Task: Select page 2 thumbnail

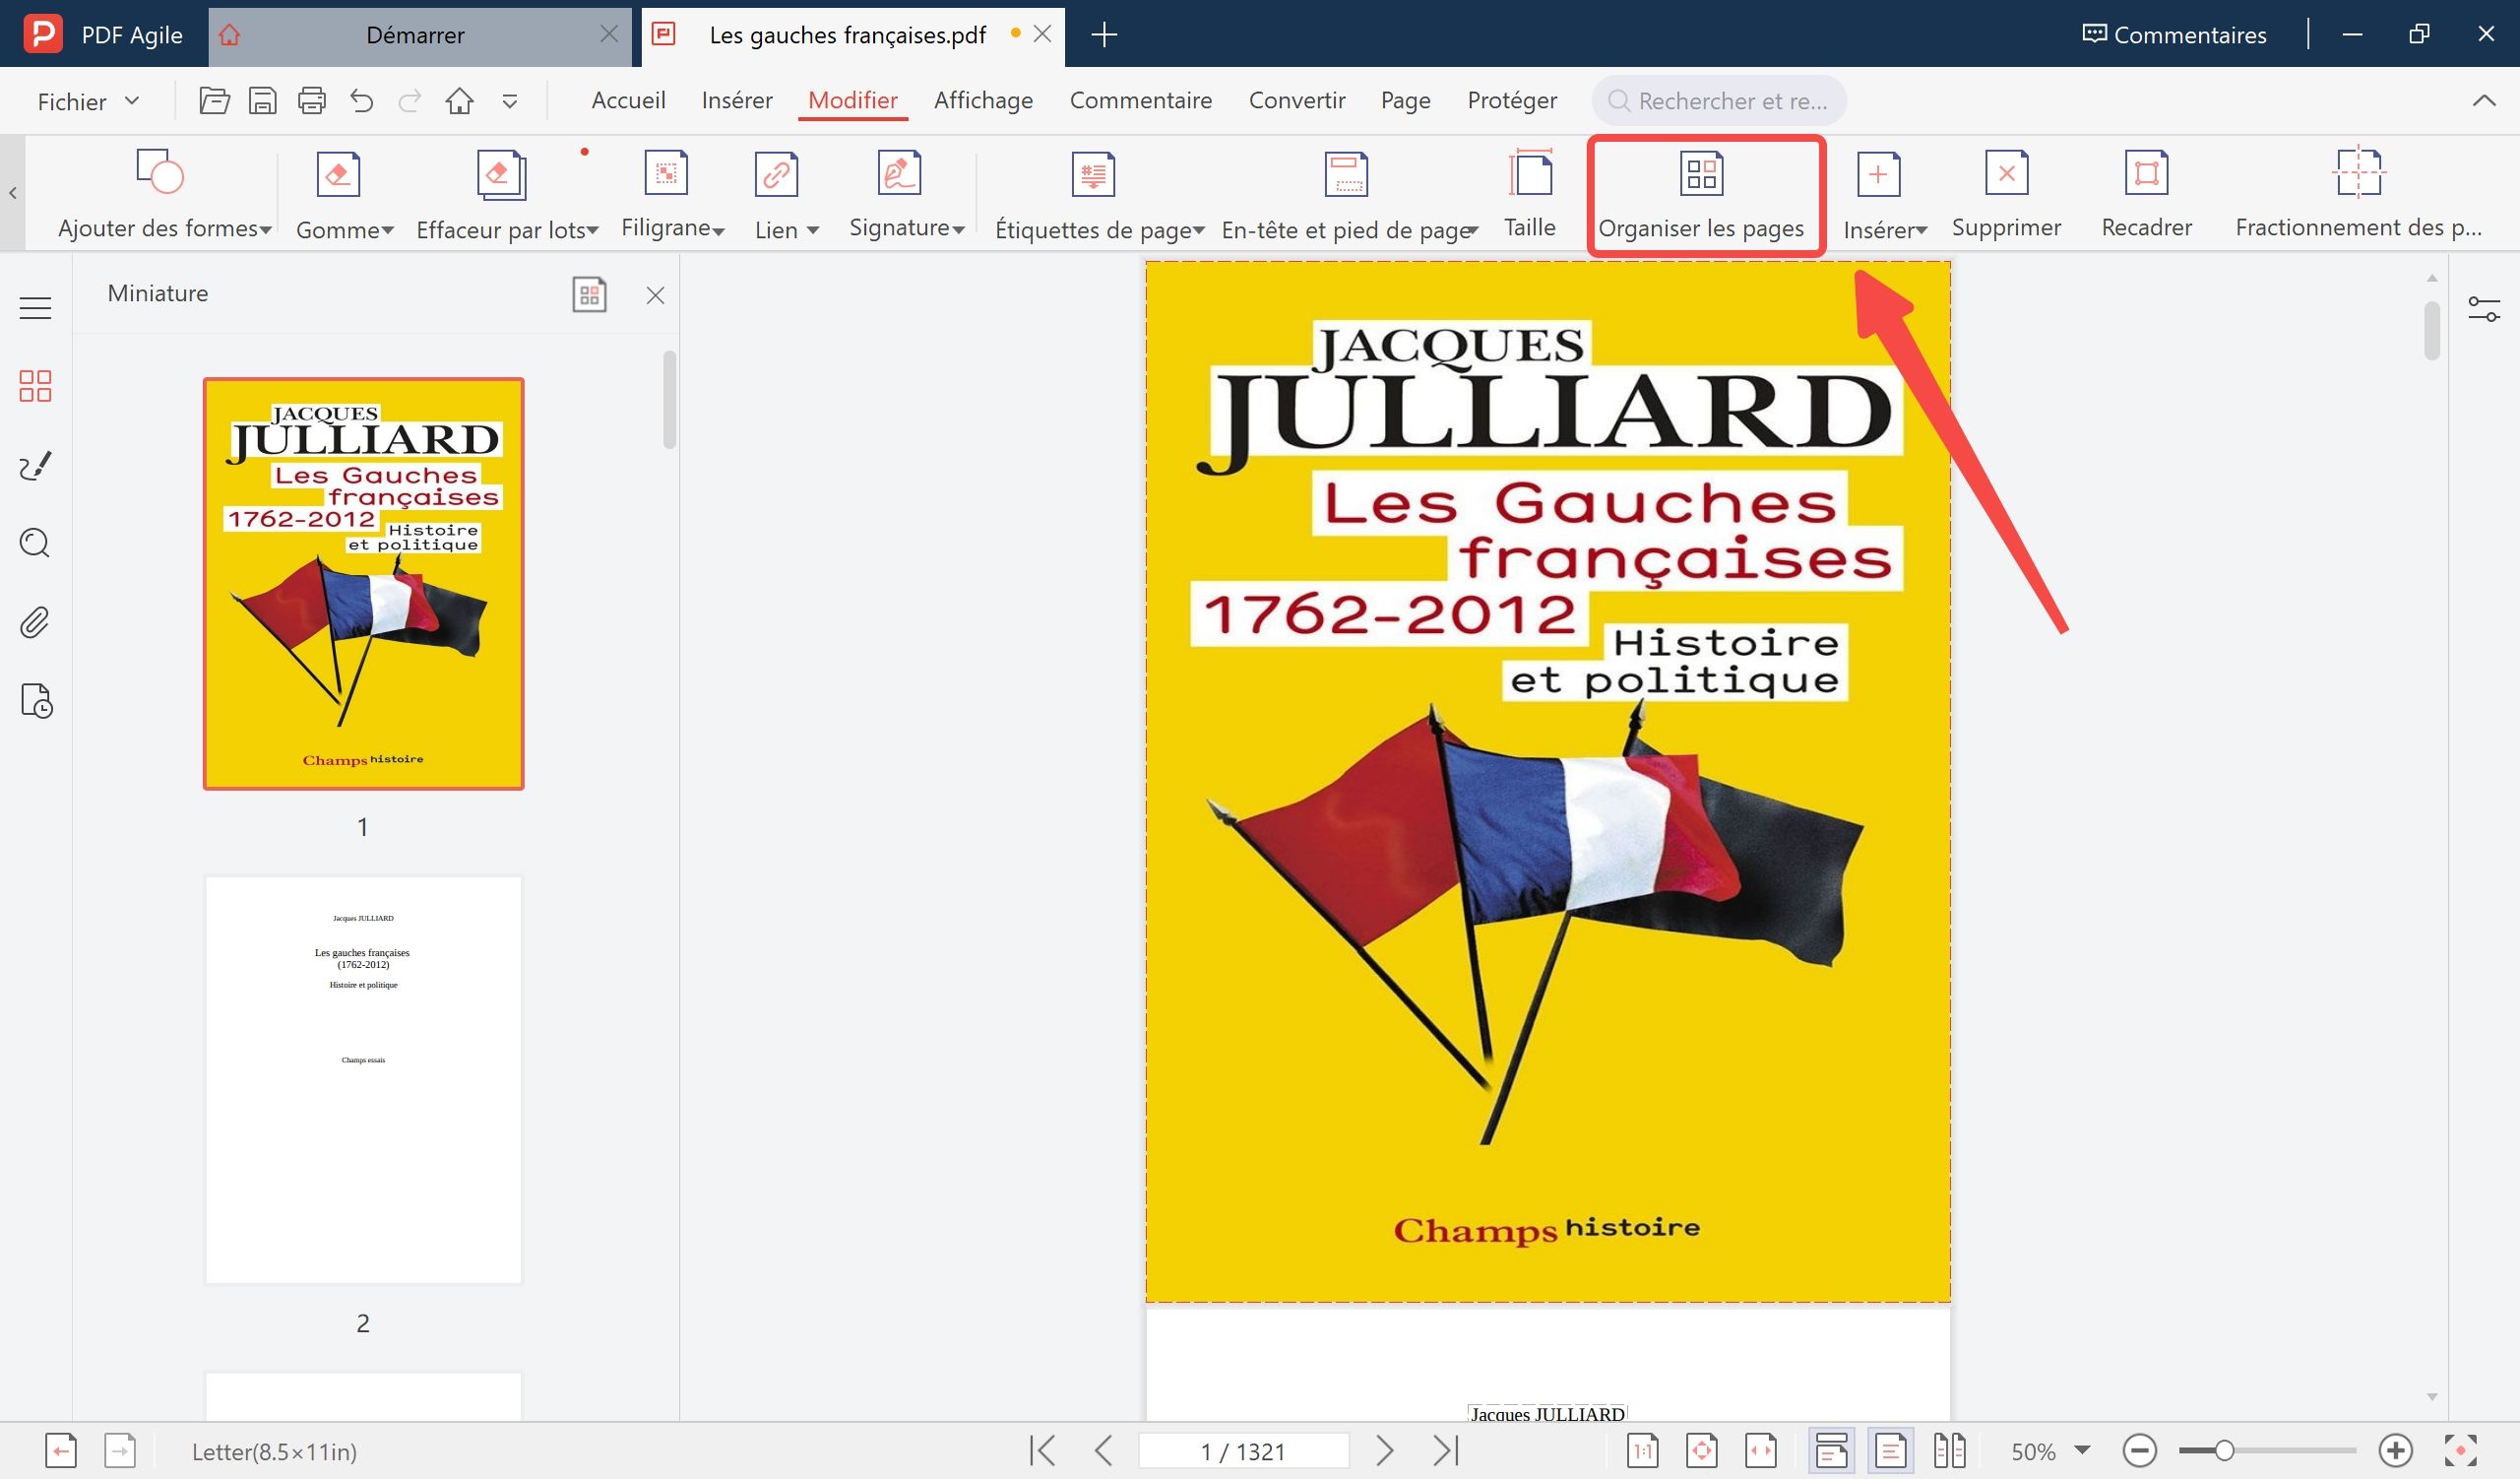Action: point(363,1080)
